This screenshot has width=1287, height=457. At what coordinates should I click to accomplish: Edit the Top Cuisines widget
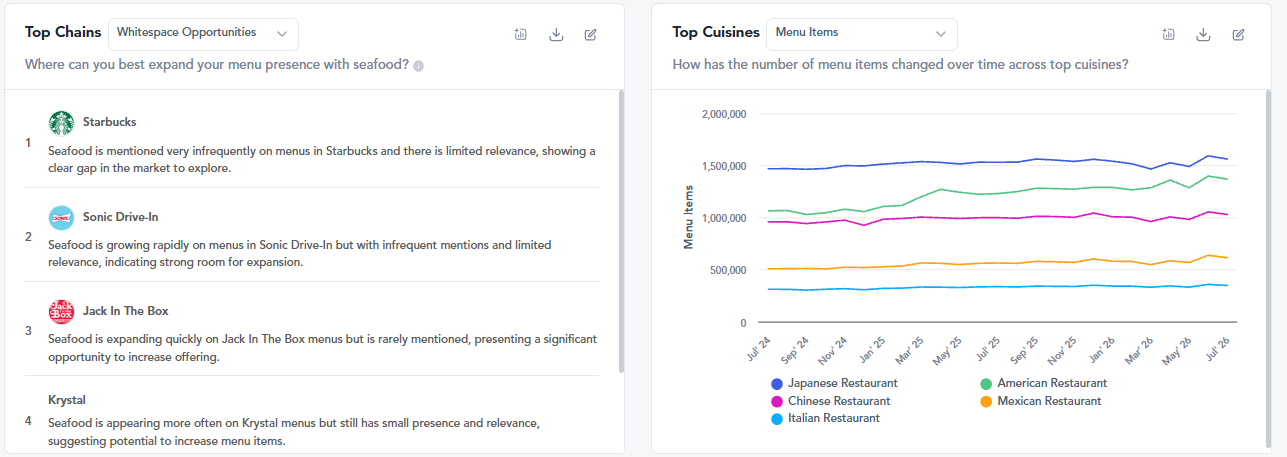1238,34
